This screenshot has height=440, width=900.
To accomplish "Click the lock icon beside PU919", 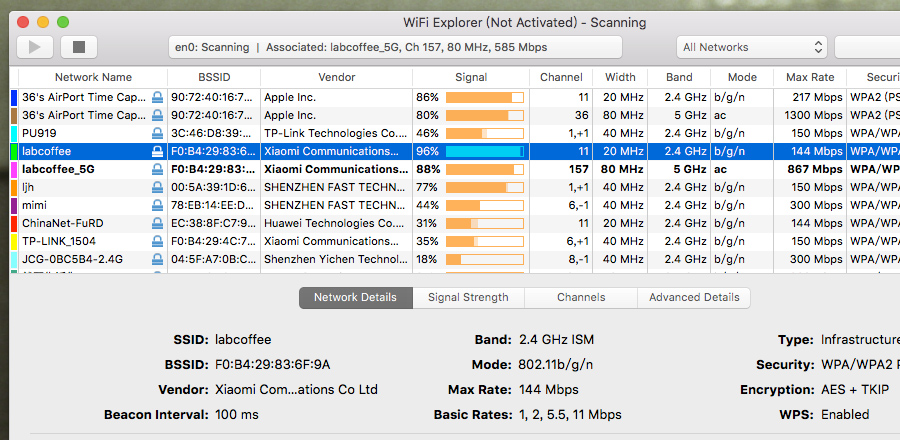I will point(157,133).
